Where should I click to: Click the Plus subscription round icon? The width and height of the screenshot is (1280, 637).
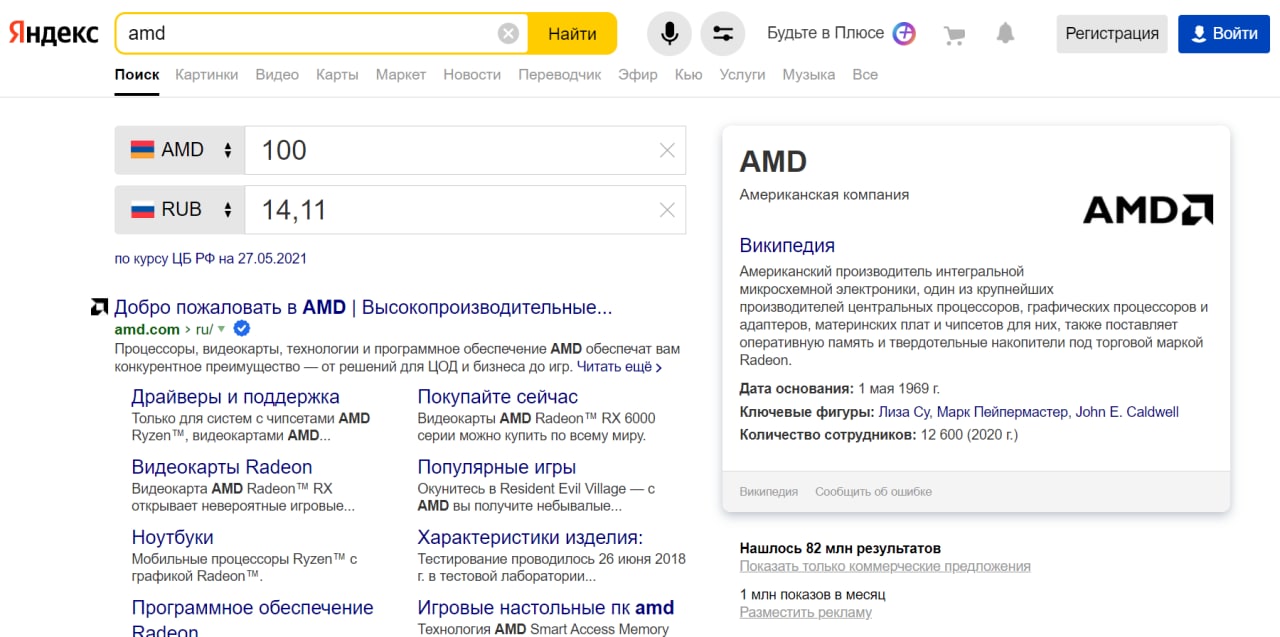[x=904, y=33]
